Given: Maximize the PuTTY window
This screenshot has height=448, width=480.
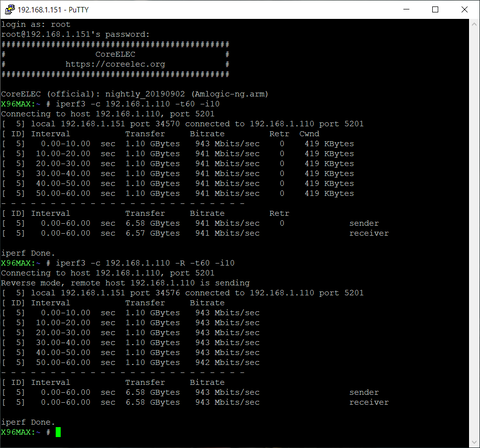Looking at the screenshot, I should [435, 9].
